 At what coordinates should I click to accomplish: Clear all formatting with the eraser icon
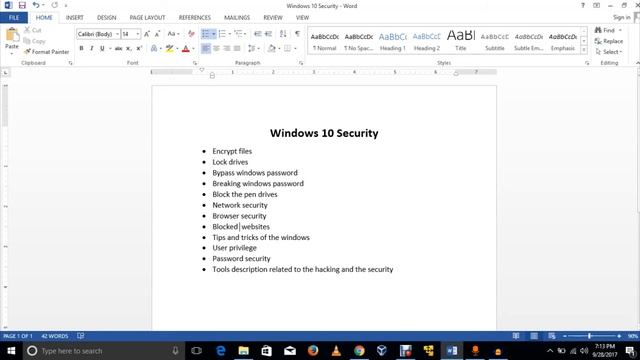pos(191,34)
